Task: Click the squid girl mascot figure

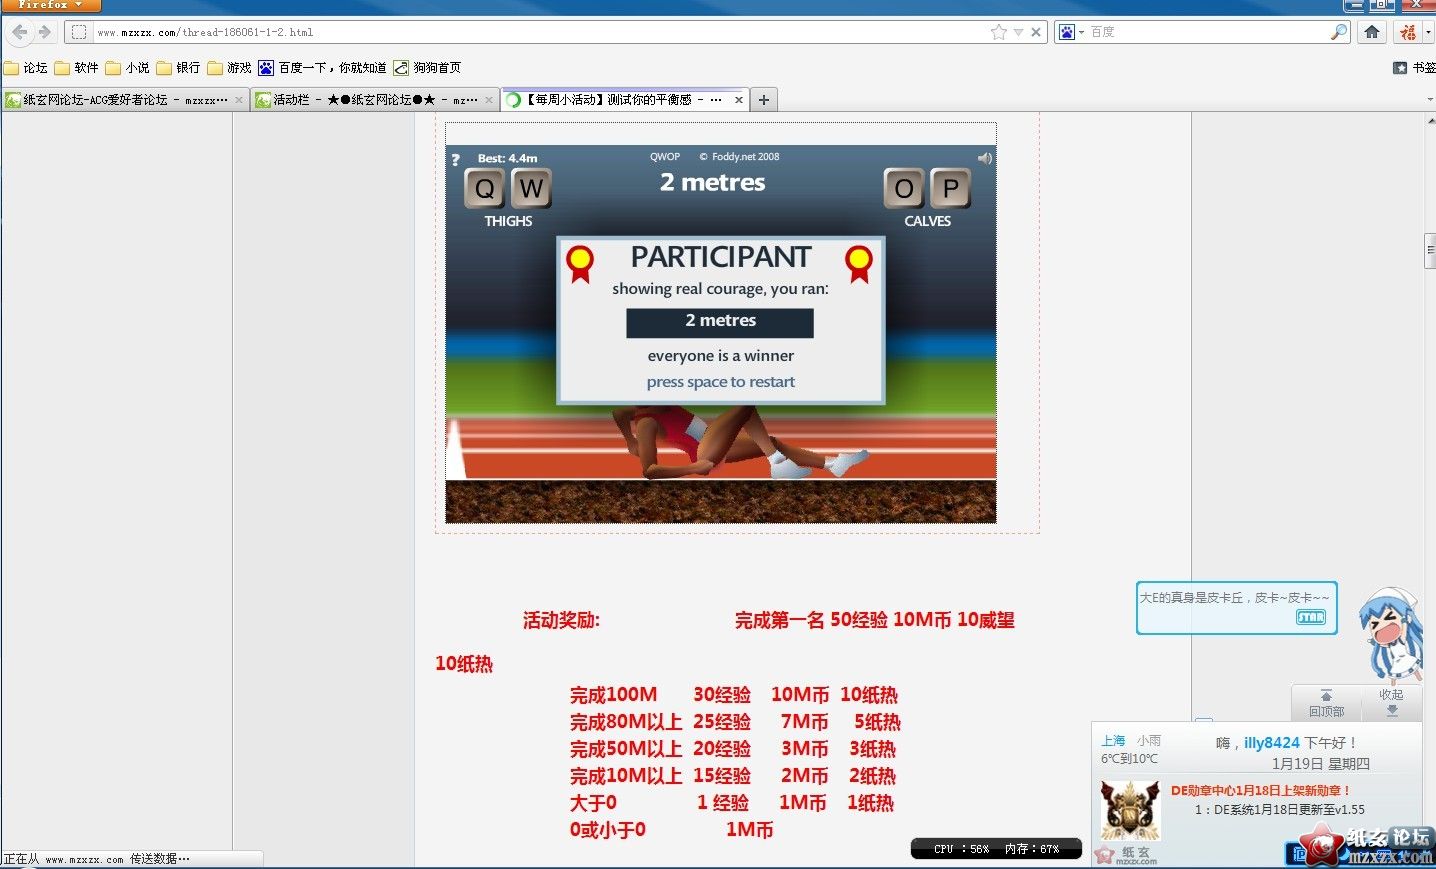Action: [x=1392, y=635]
